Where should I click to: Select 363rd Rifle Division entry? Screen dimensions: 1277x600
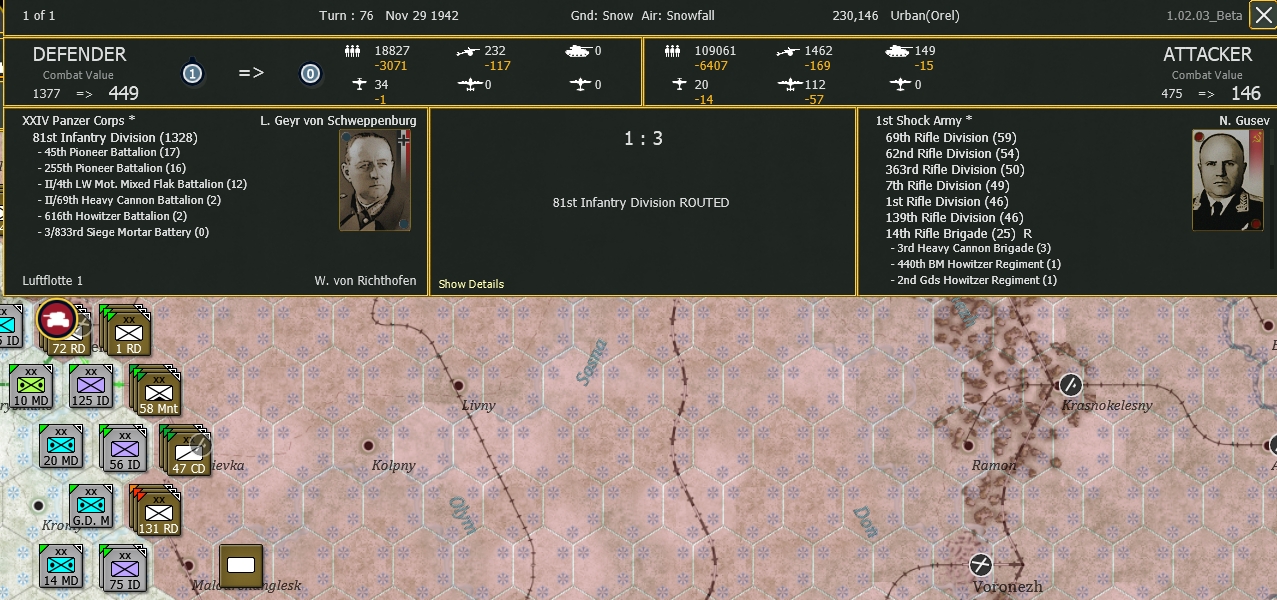(955, 170)
